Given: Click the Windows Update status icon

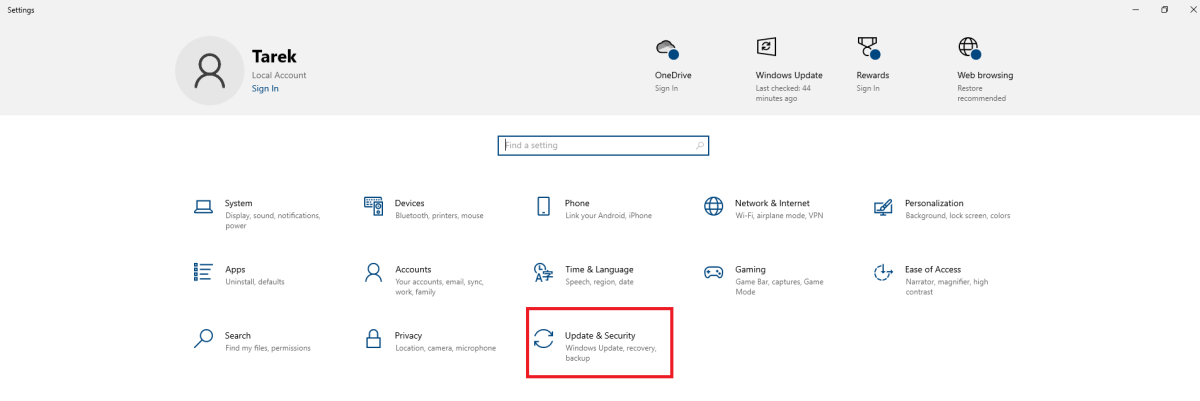Looking at the screenshot, I should (767, 47).
